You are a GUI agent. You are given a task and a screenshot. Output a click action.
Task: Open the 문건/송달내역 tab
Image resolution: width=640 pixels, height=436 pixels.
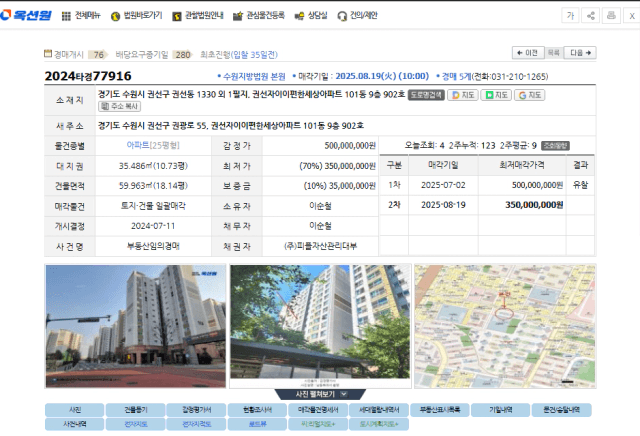561,410
